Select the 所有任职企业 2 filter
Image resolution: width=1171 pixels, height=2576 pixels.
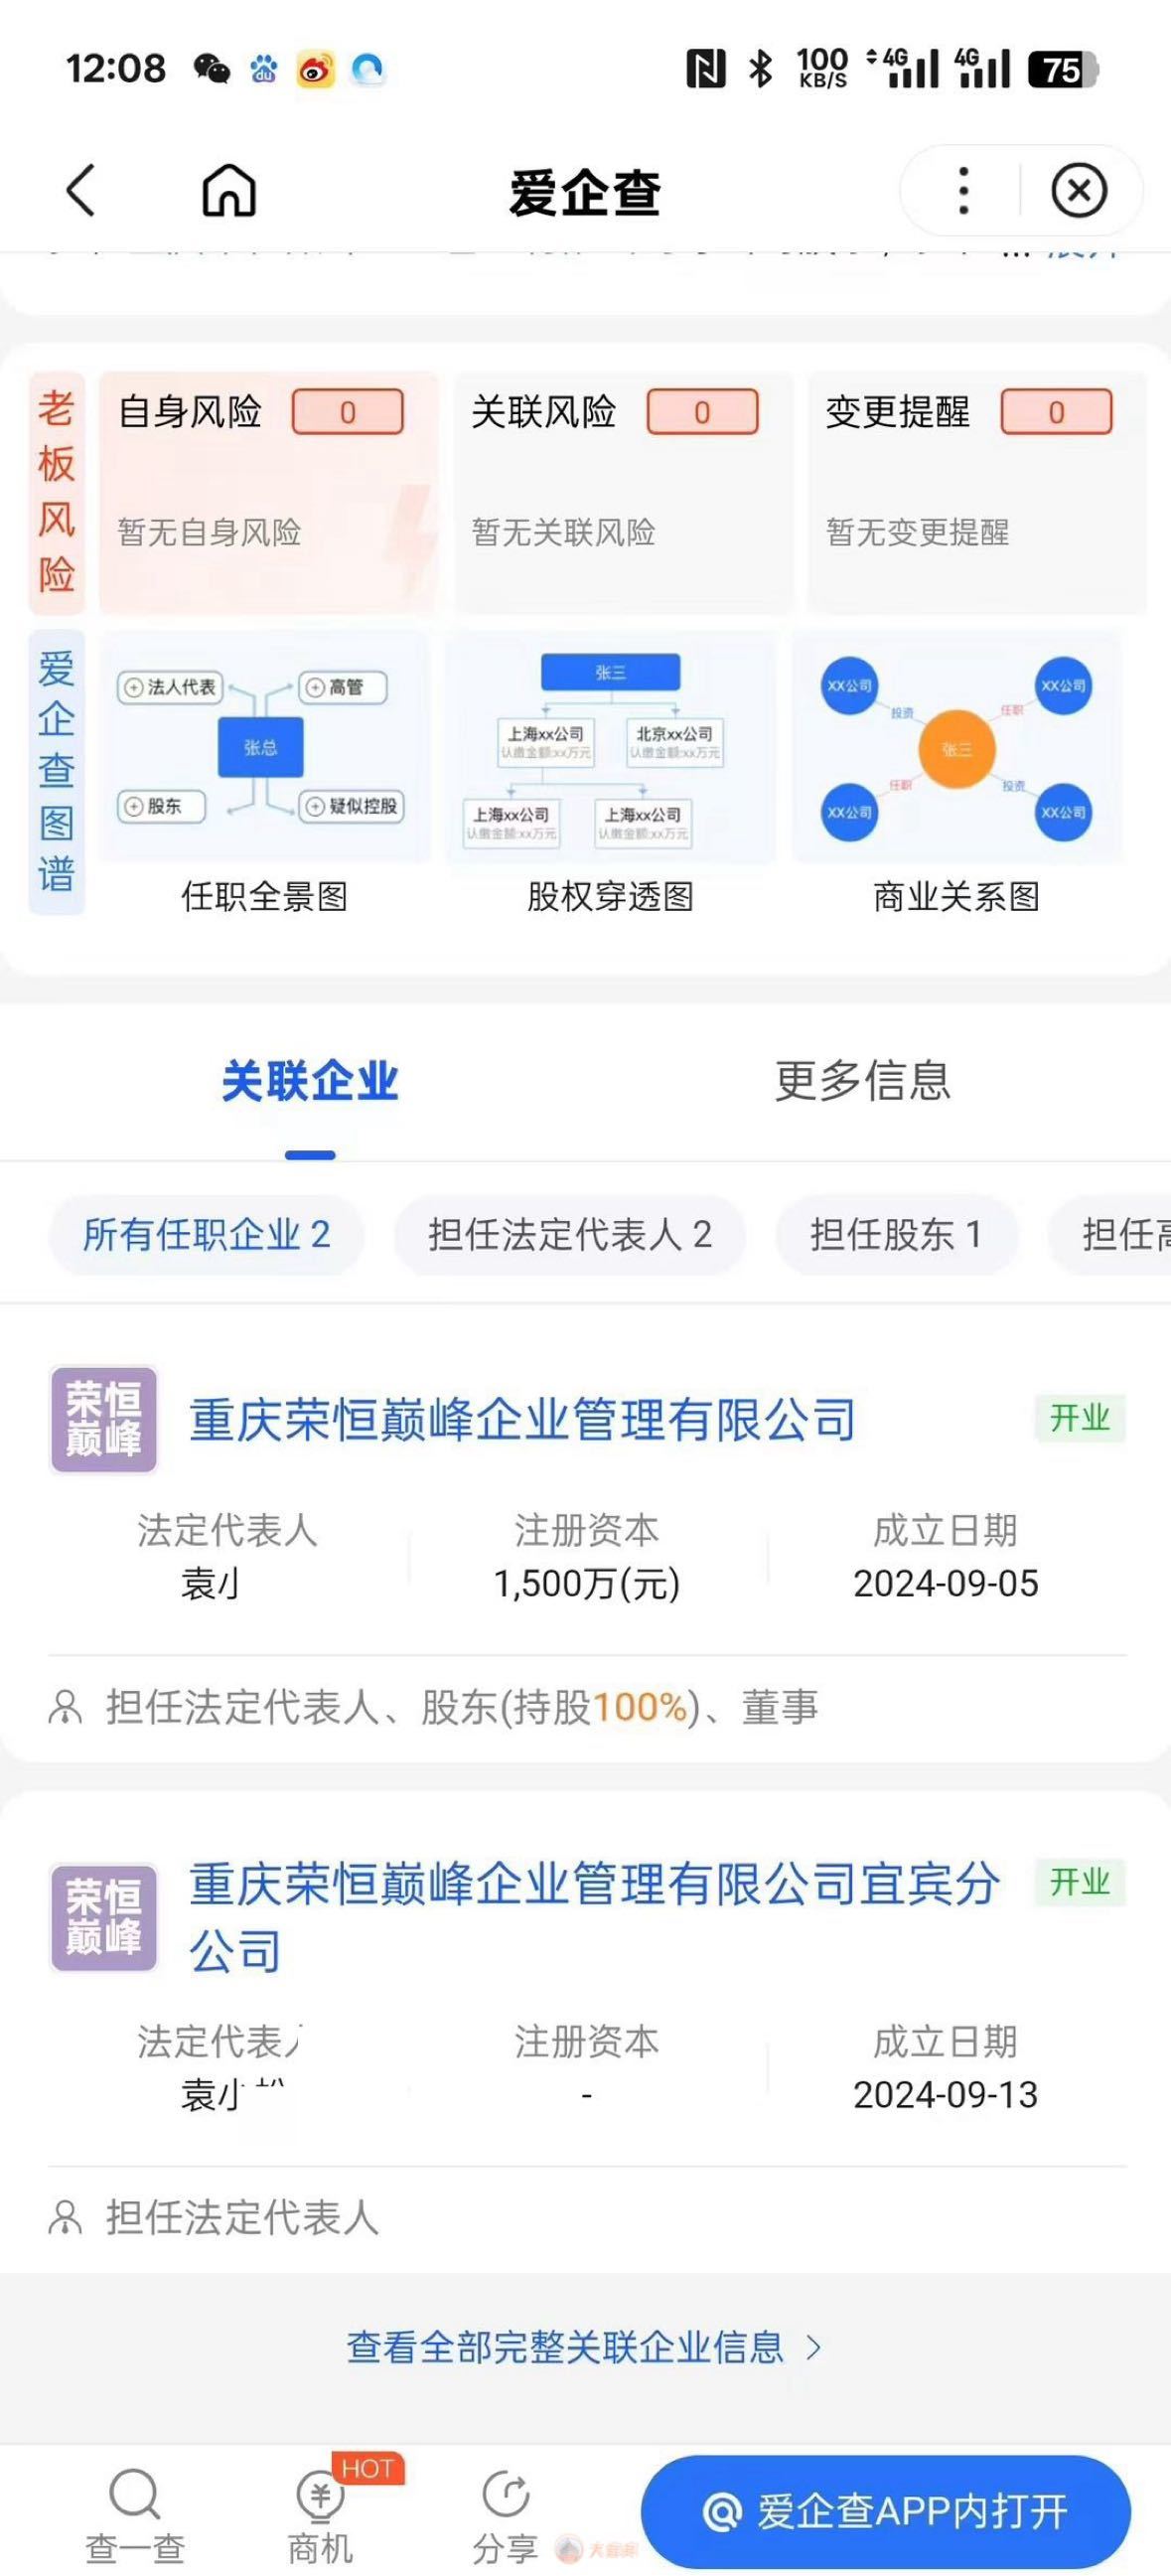tap(206, 1235)
